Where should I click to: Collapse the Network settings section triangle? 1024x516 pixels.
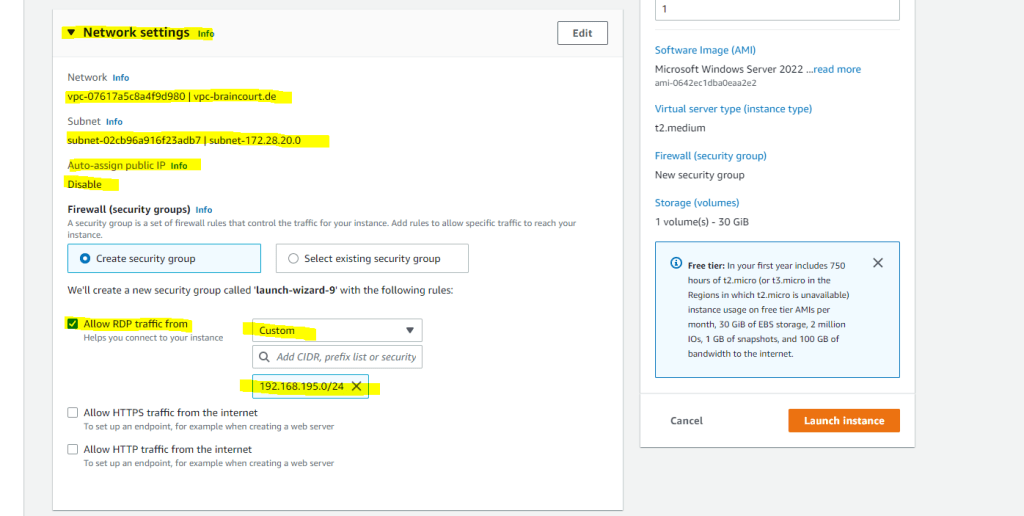[71, 33]
